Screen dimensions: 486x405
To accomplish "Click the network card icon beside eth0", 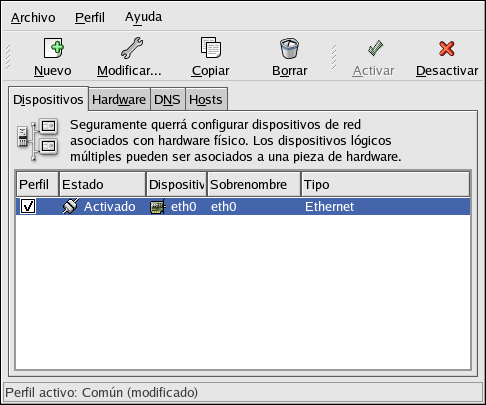I will [x=158, y=207].
